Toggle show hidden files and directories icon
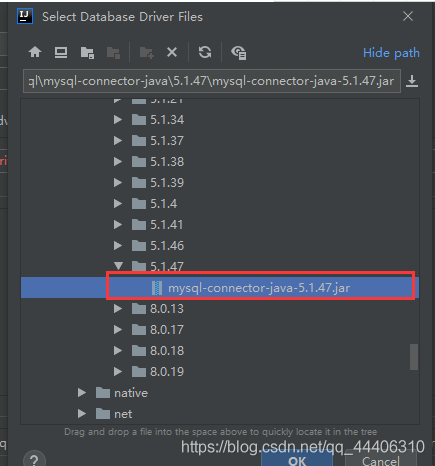 pos(239,53)
